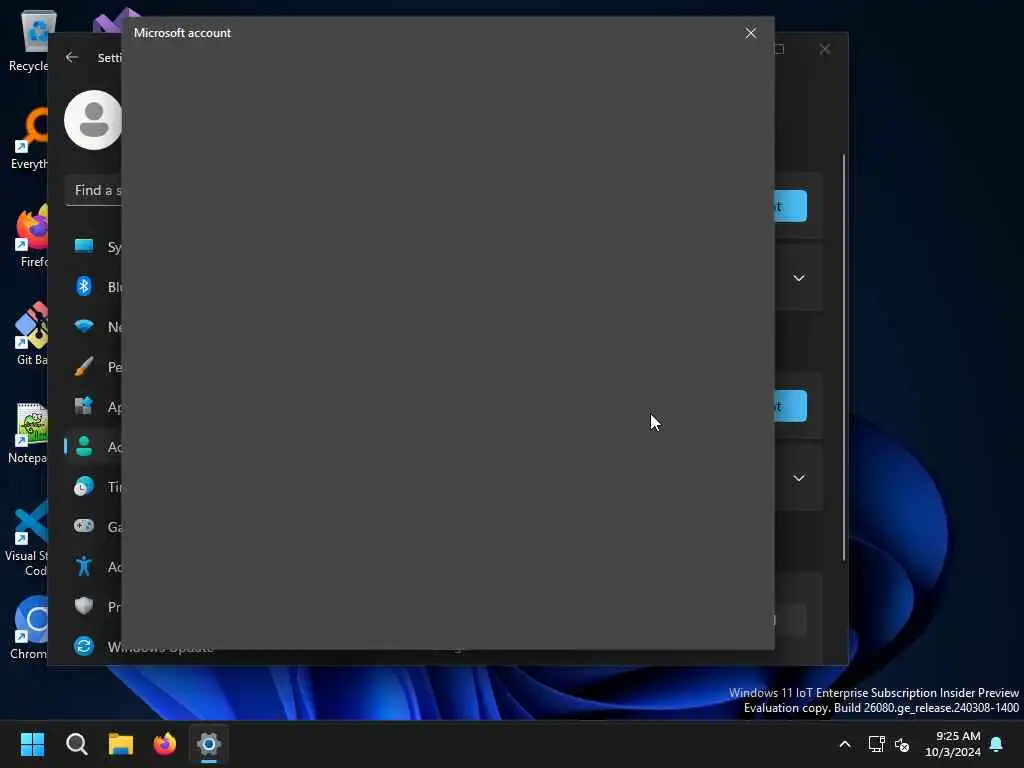
Task: Select the Everything desktop shortcut
Action: [x=29, y=139]
